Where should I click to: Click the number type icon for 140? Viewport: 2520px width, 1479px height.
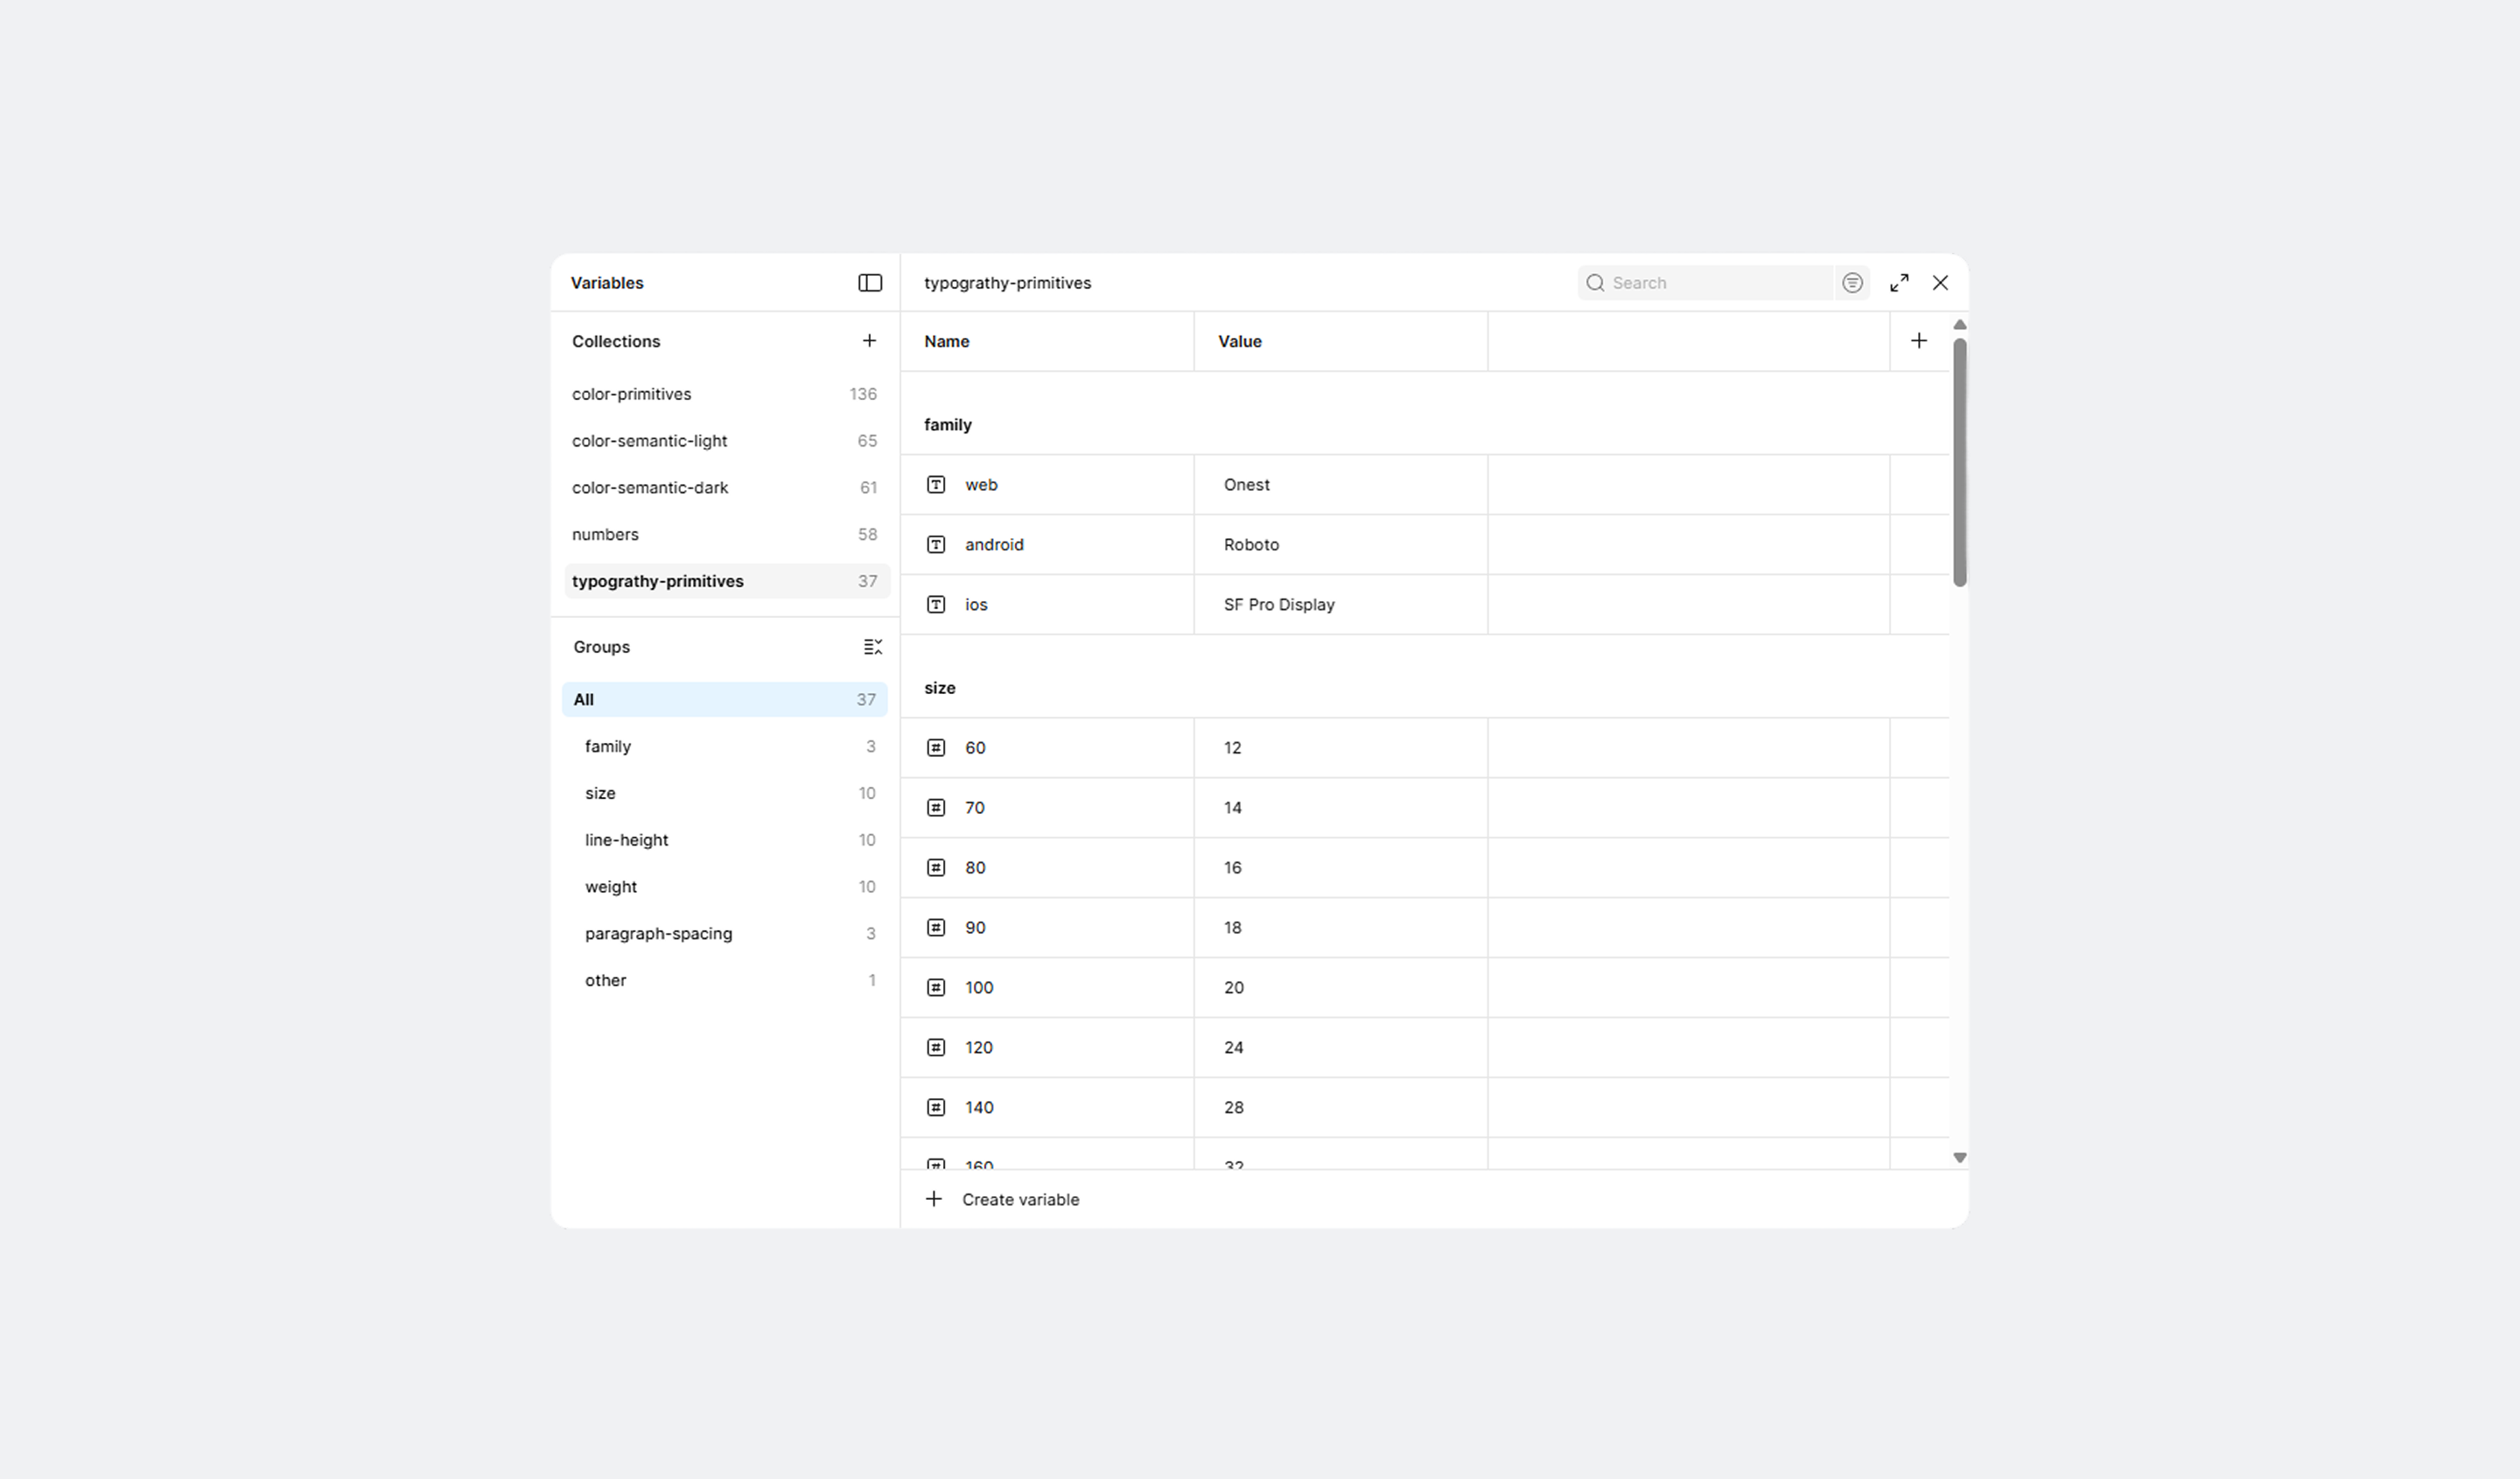(936, 1108)
